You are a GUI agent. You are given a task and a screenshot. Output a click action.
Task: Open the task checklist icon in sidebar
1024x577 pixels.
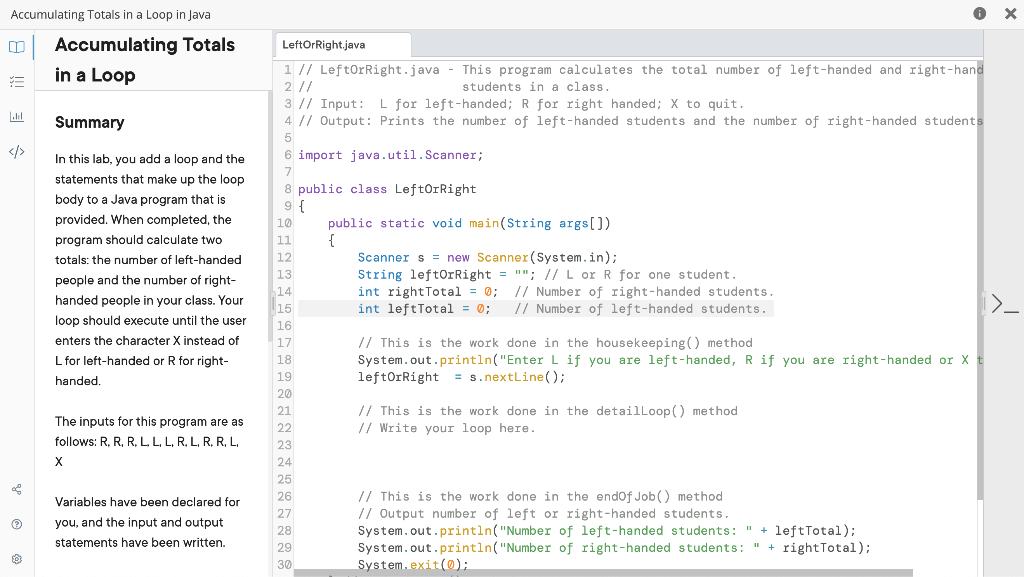(x=17, y=82)
